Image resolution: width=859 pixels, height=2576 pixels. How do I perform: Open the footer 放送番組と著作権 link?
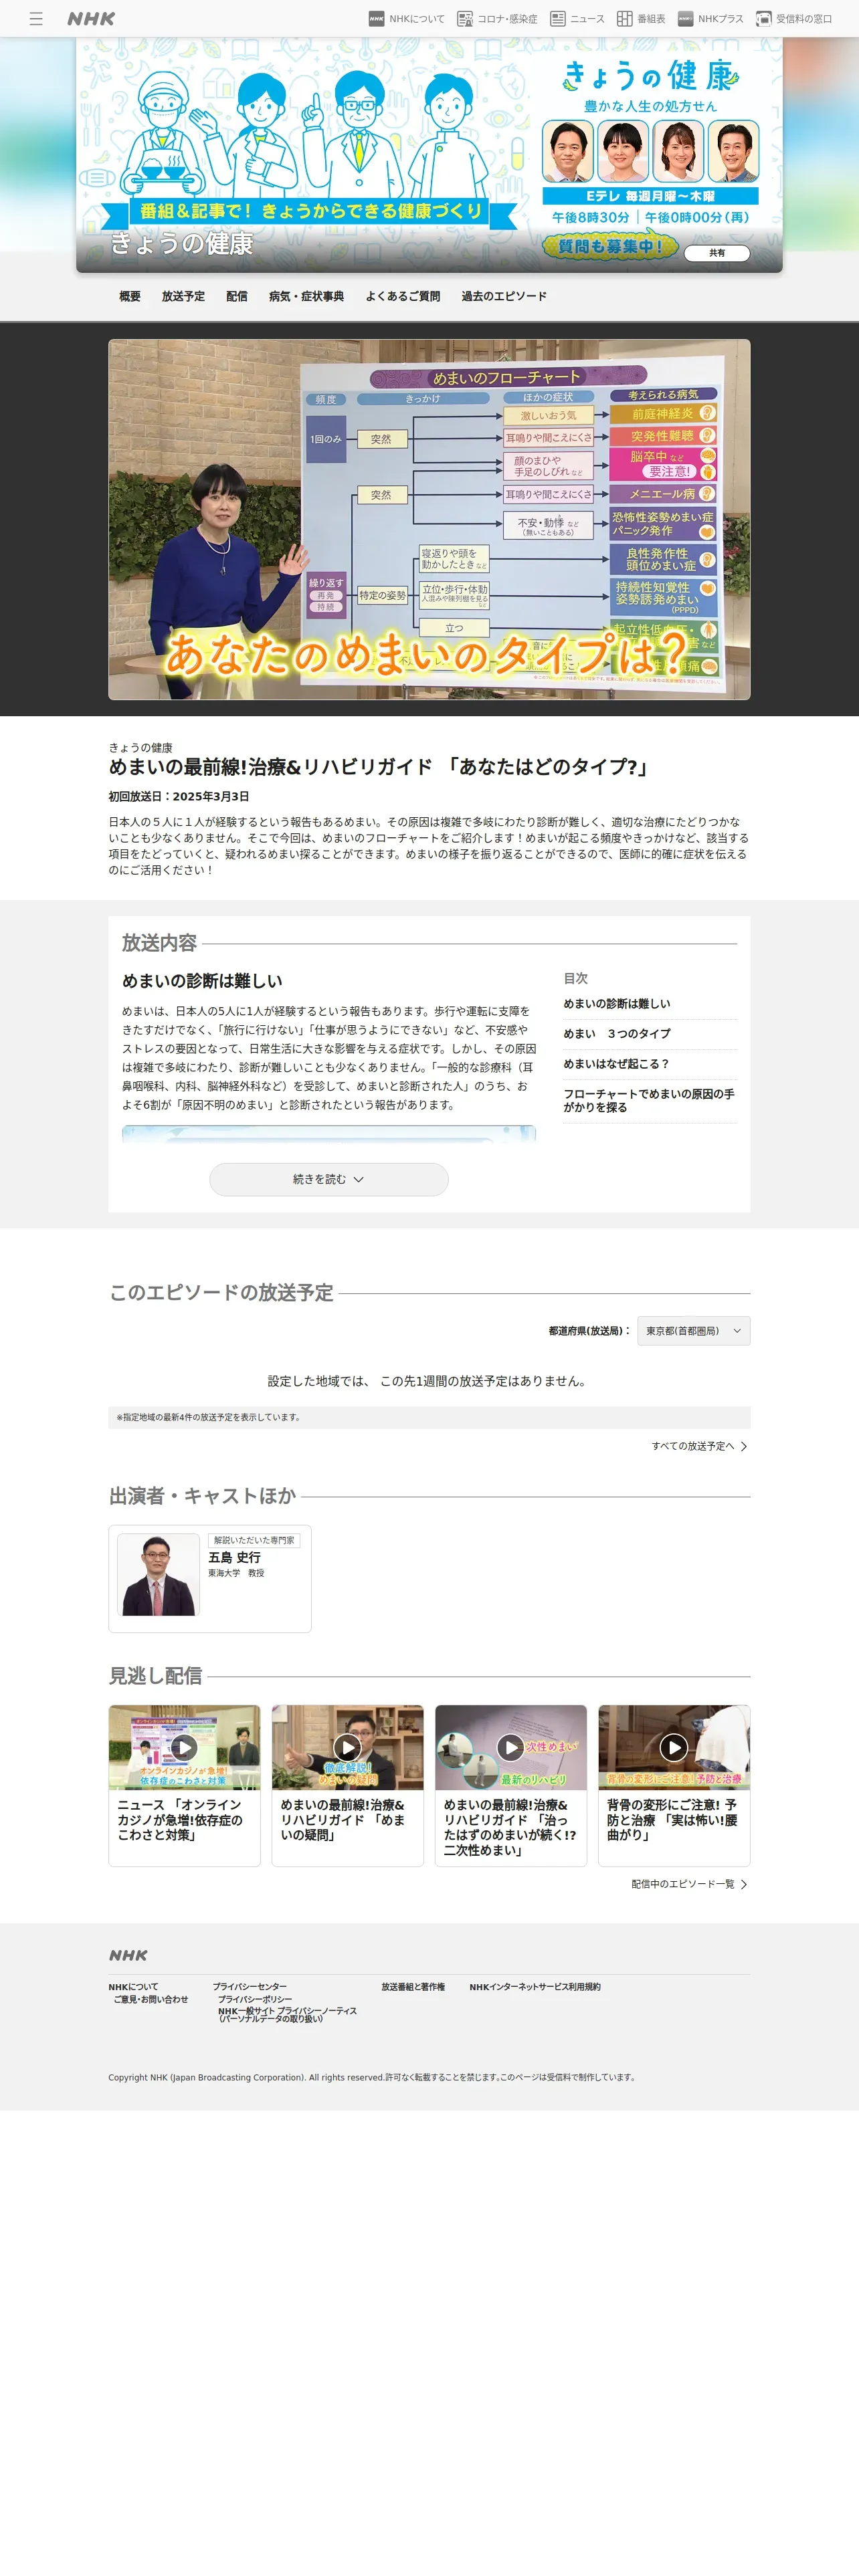(413, 1987)
